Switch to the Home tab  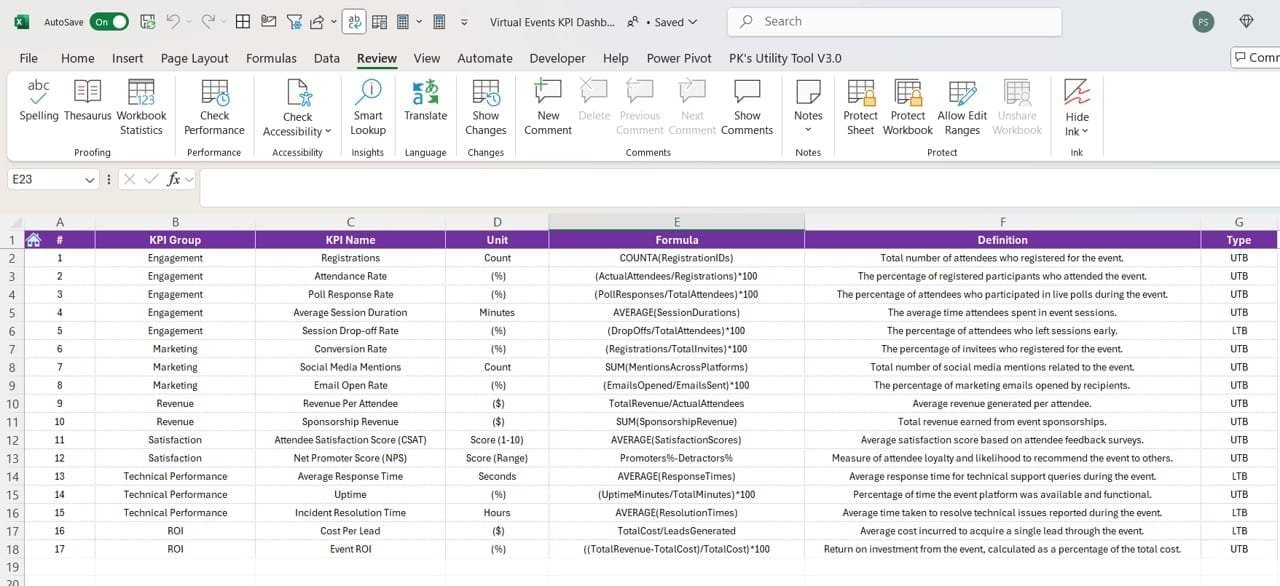(x=78, y=58)
